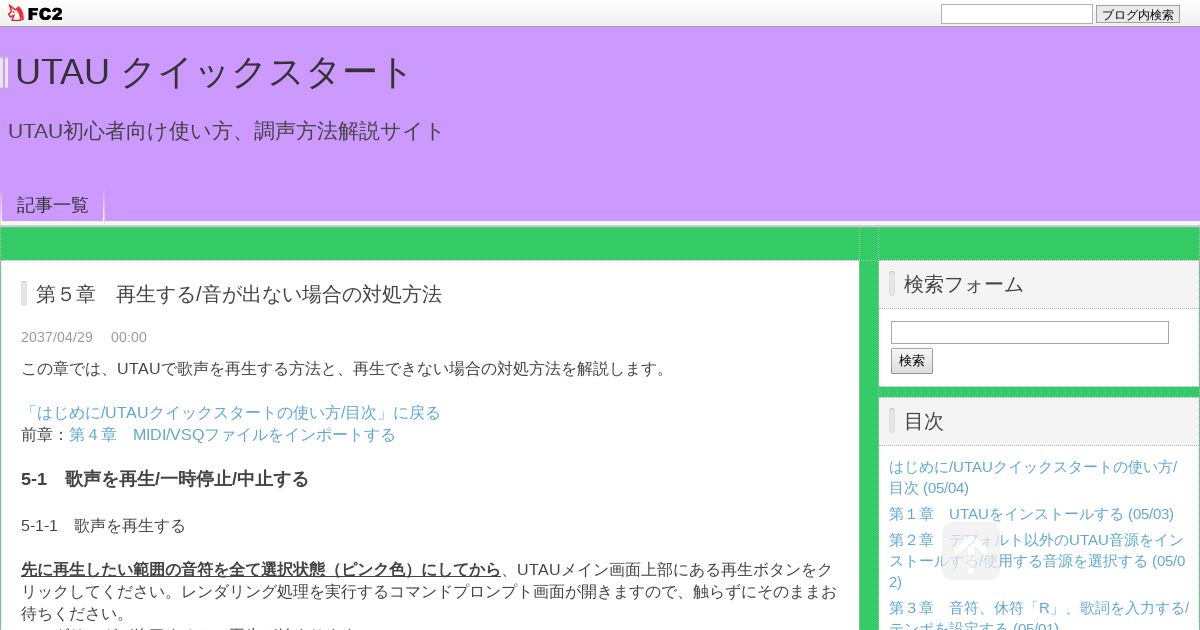Click the FC2 logo in the top bar
This screenshot has width=1200, height=630.
[x=35, y=13]
